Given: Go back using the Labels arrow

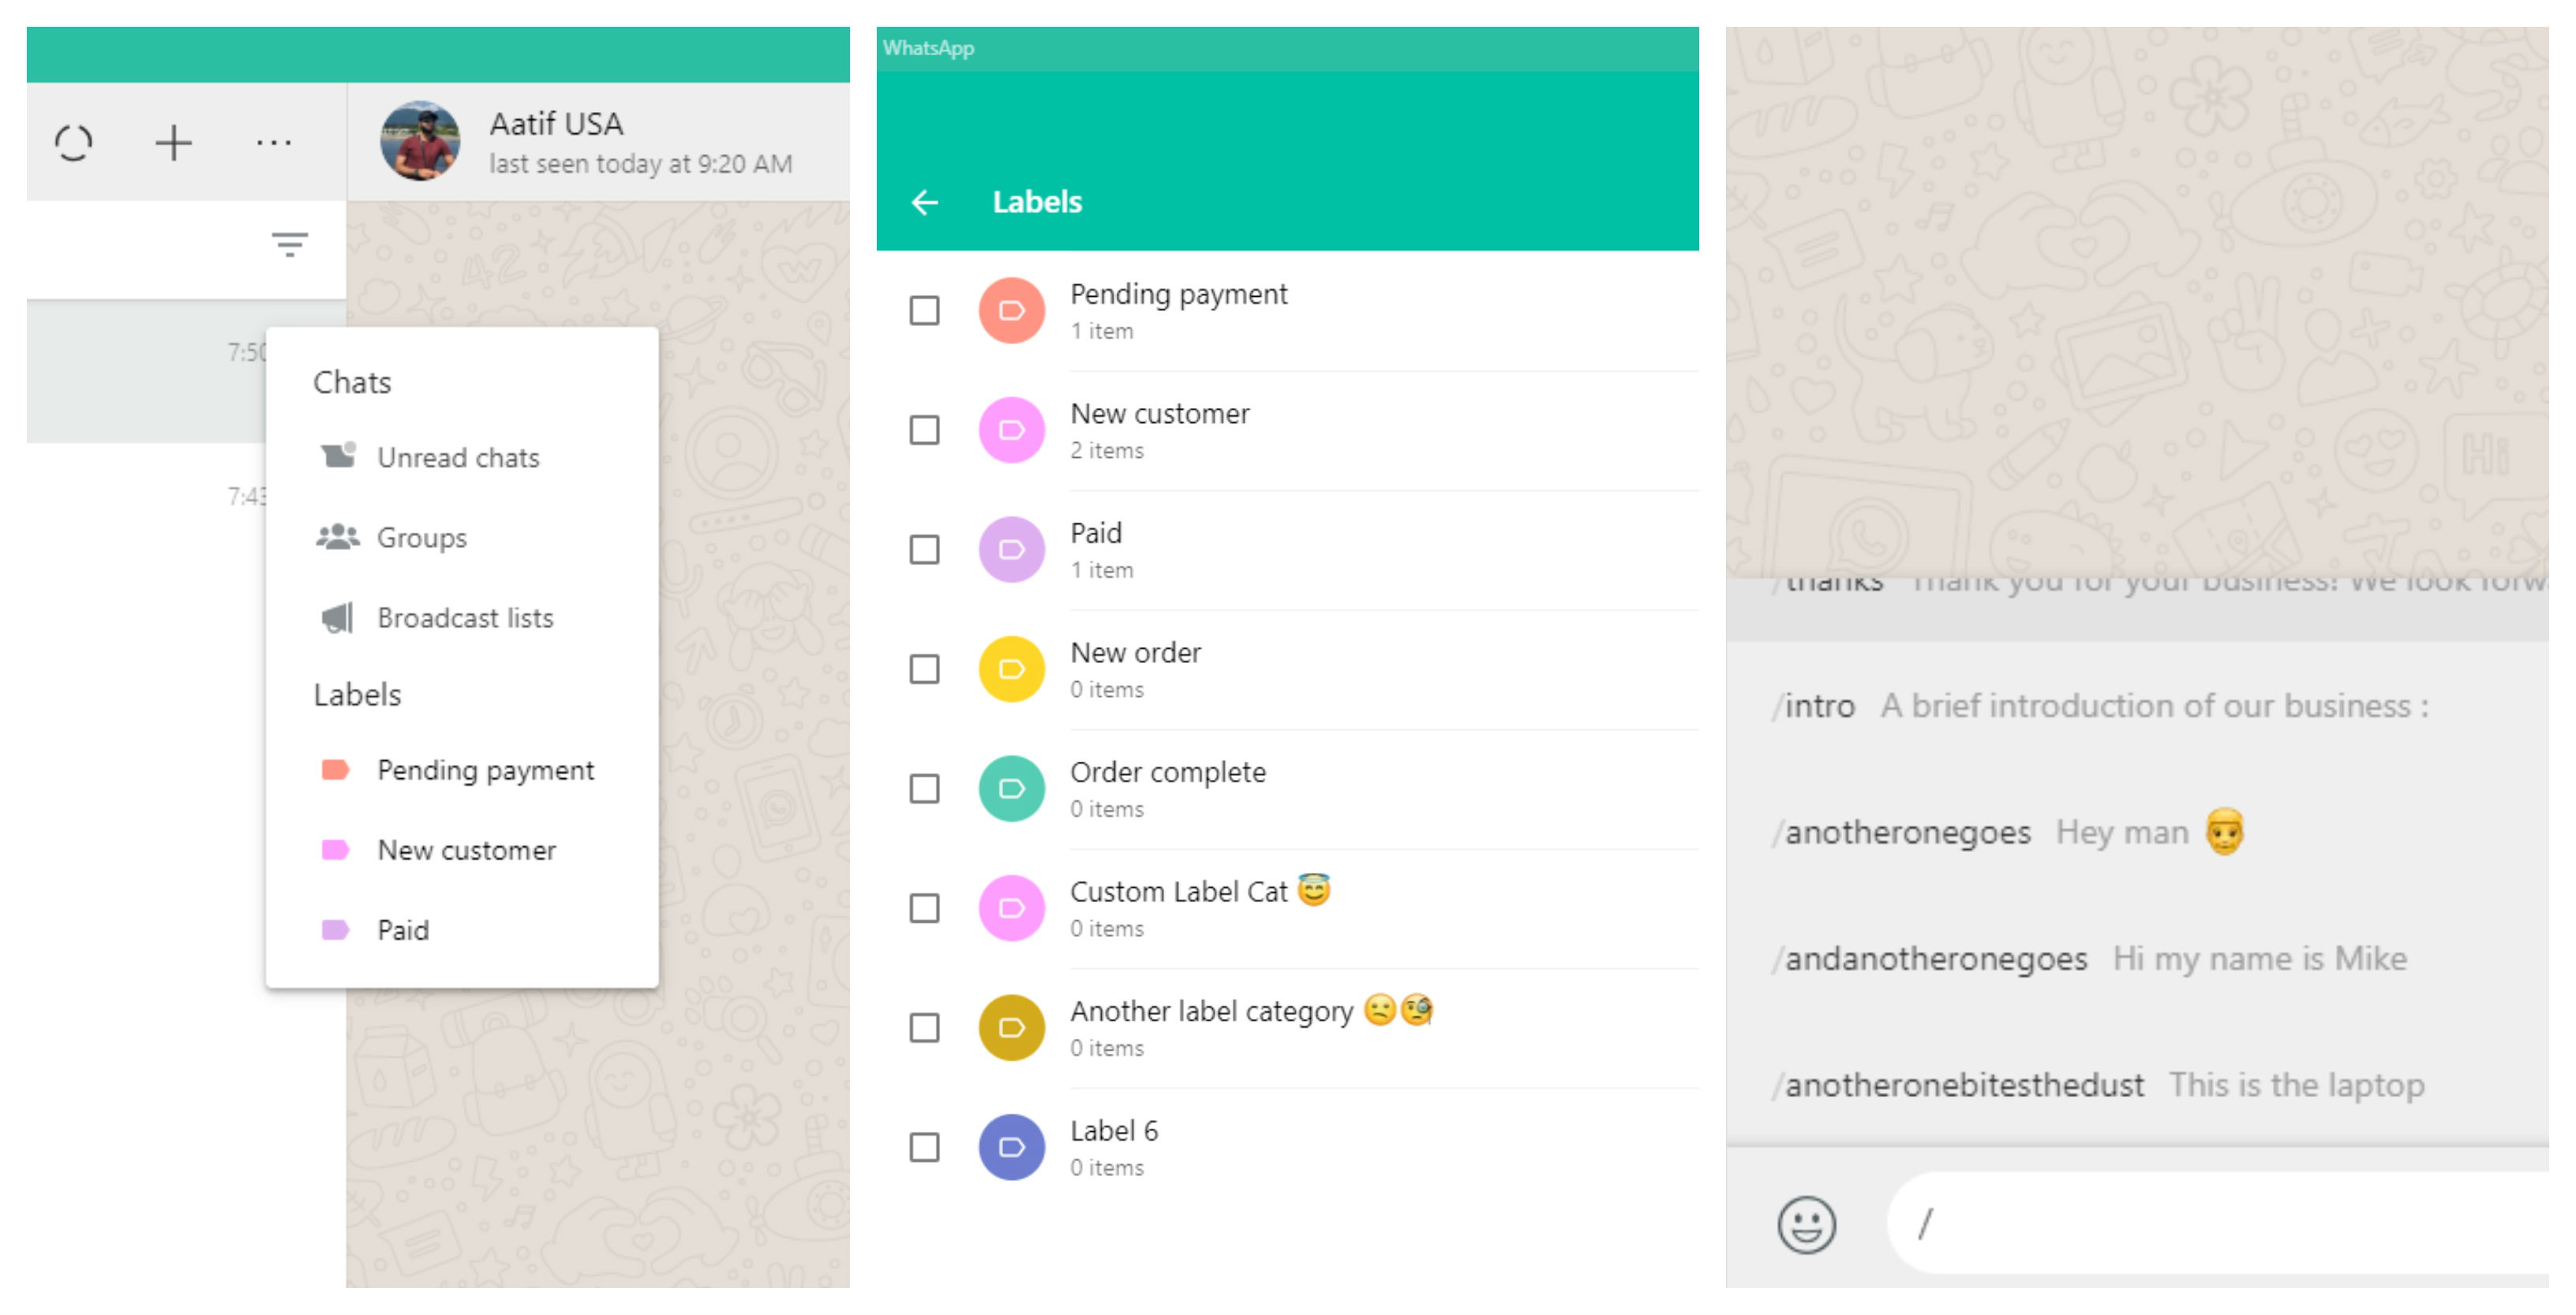Looking at the screenshot, I should [925, 203].
